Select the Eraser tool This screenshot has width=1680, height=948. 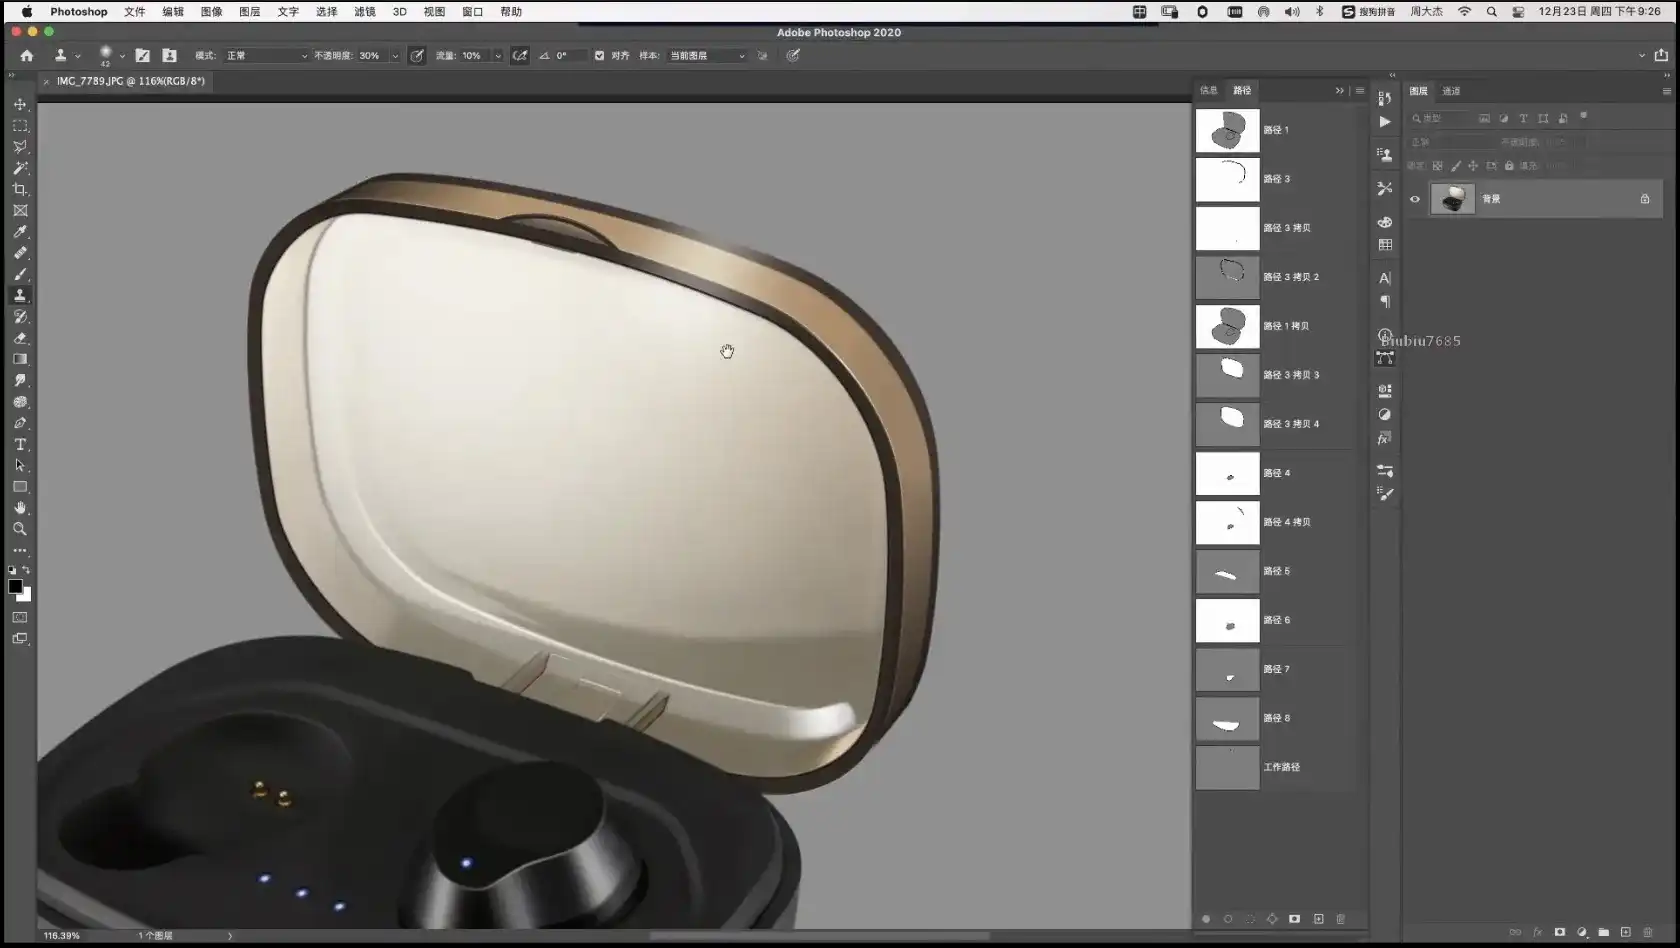(20, 338)
